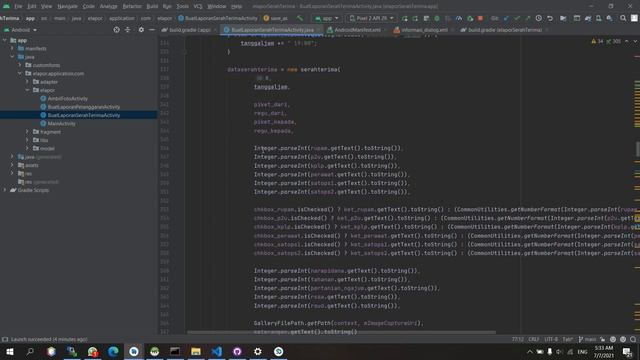Click the main Git branch in status bar
The image size is (640, 360).
click(x=587, y=339)
